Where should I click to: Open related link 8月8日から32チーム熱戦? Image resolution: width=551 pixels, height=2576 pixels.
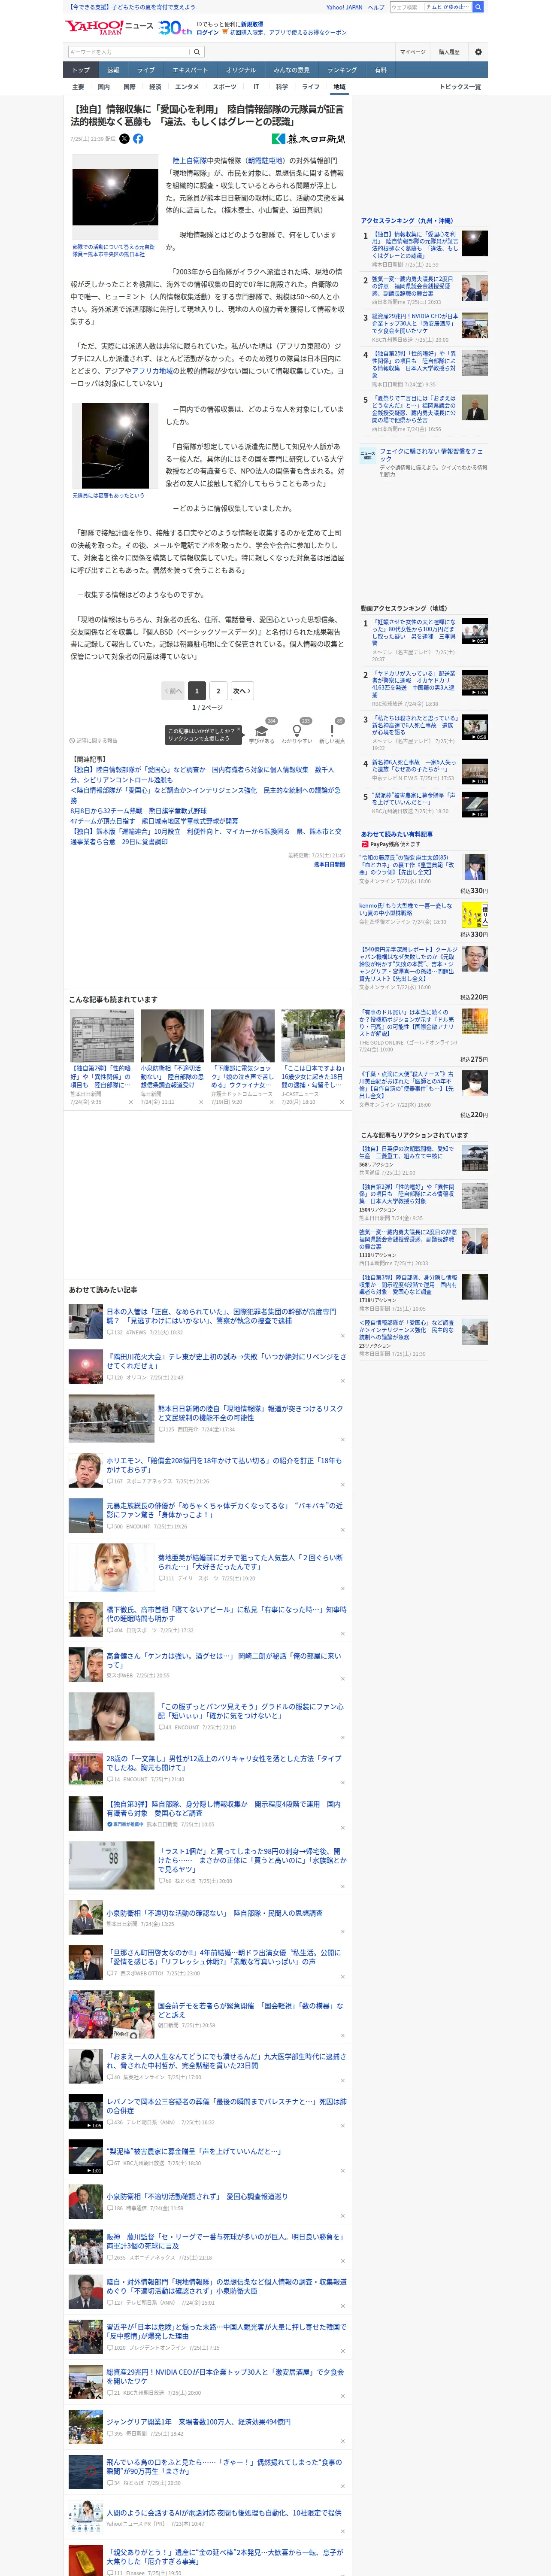click(x=139, y=811)
